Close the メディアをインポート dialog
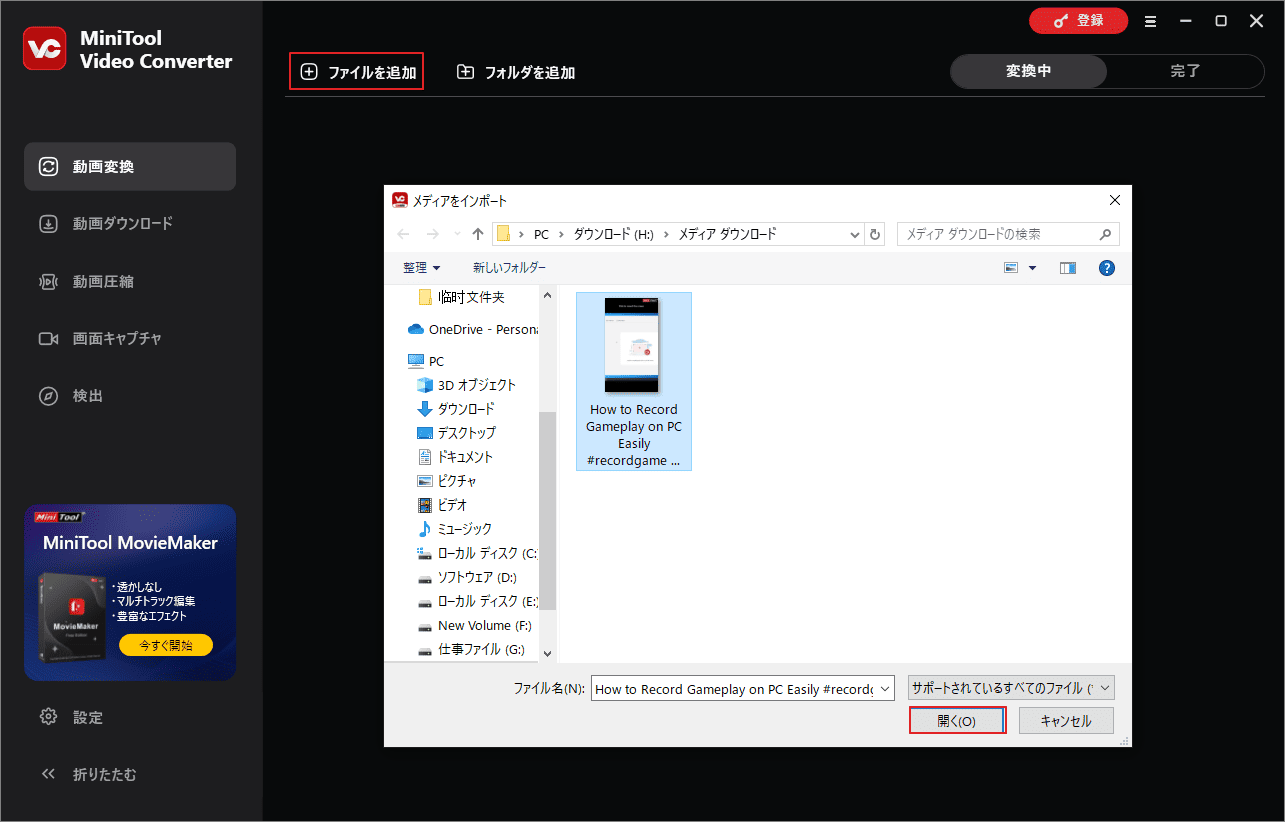The image size is (1285, 822). tap(1114, 199)
